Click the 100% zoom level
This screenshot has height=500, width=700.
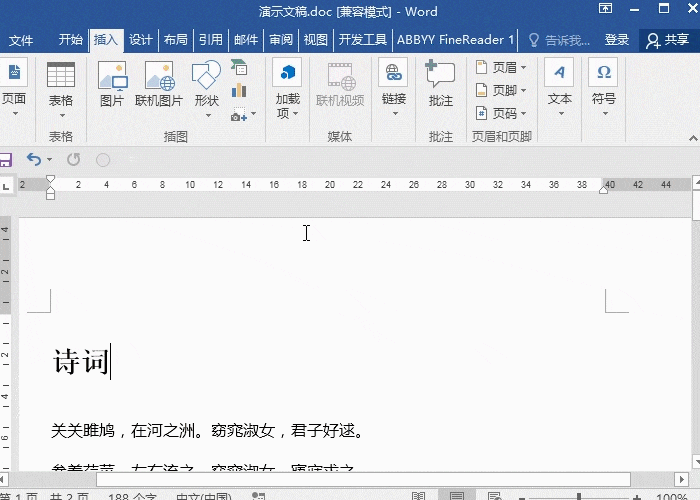pyautogui.click(x=672, y=496)
